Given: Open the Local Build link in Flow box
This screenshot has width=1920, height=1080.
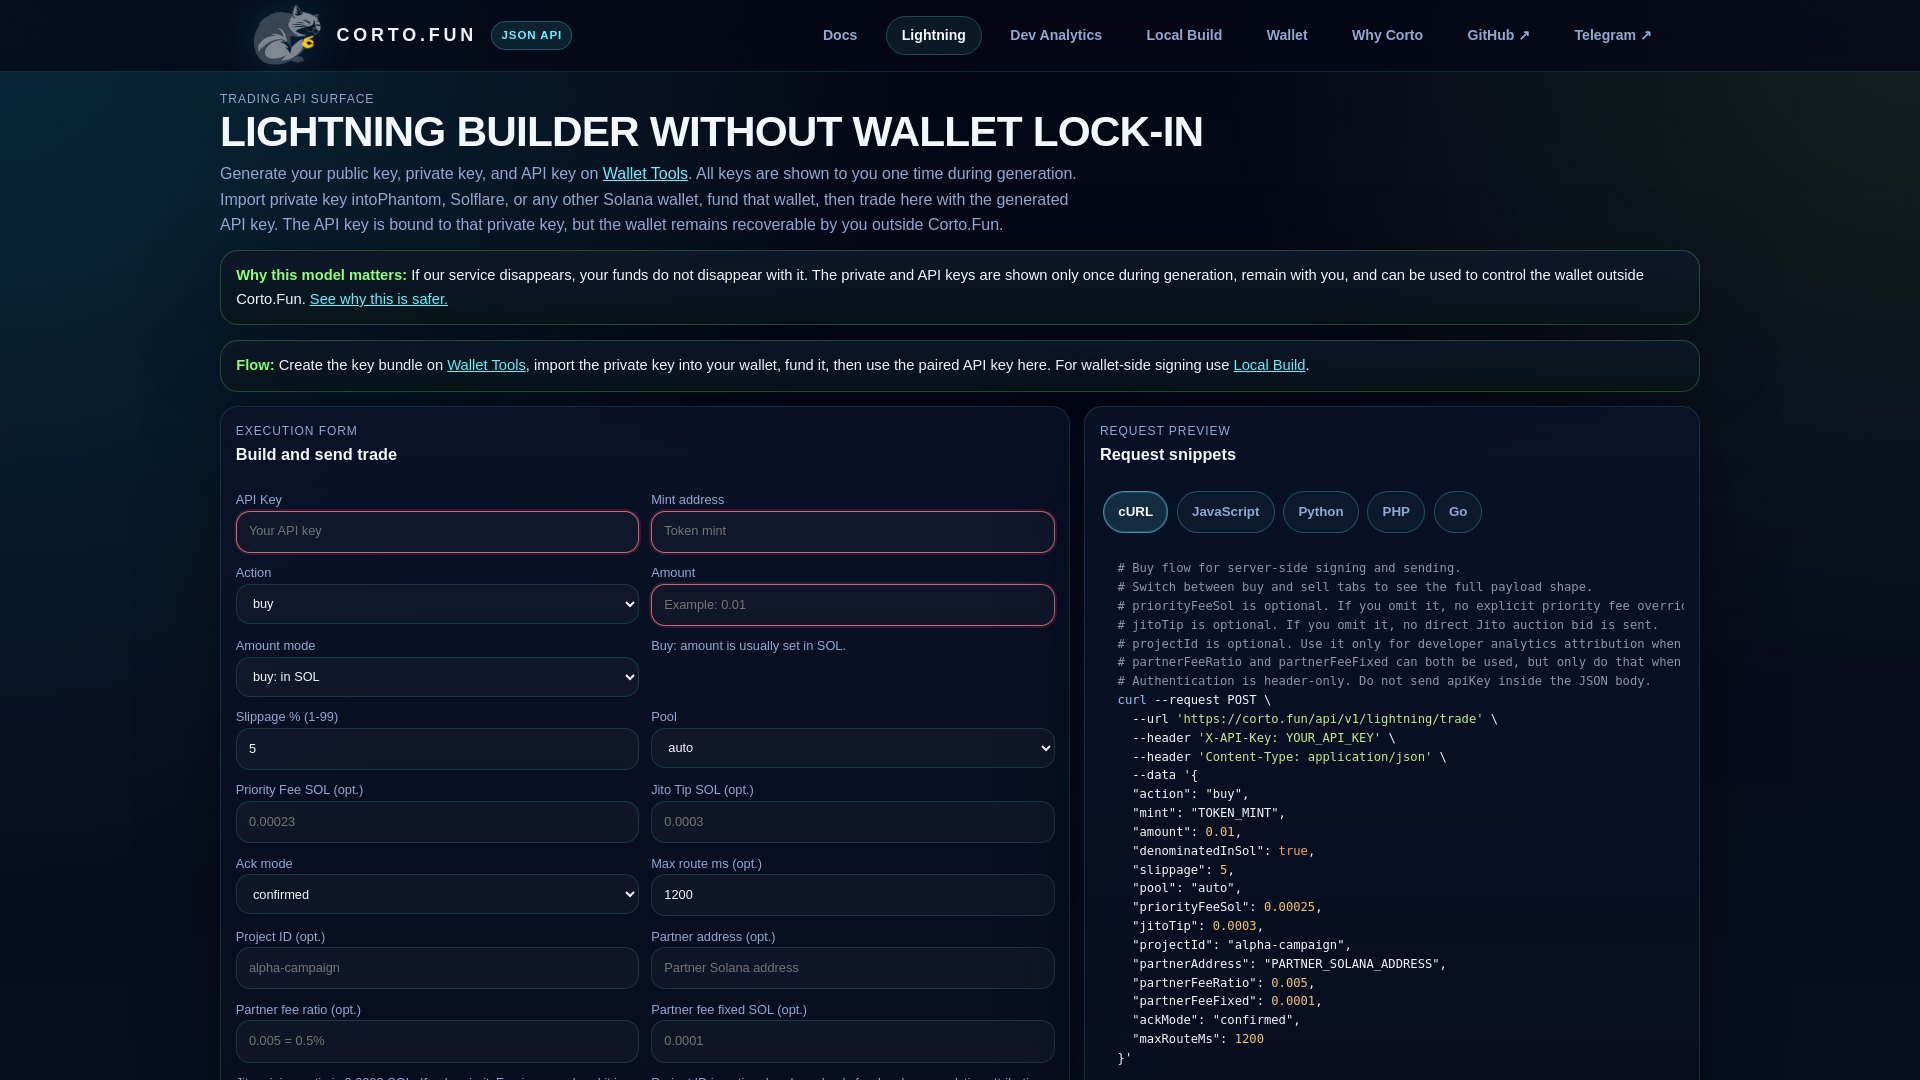Looking at the screenshot, I should [1269, 365].
